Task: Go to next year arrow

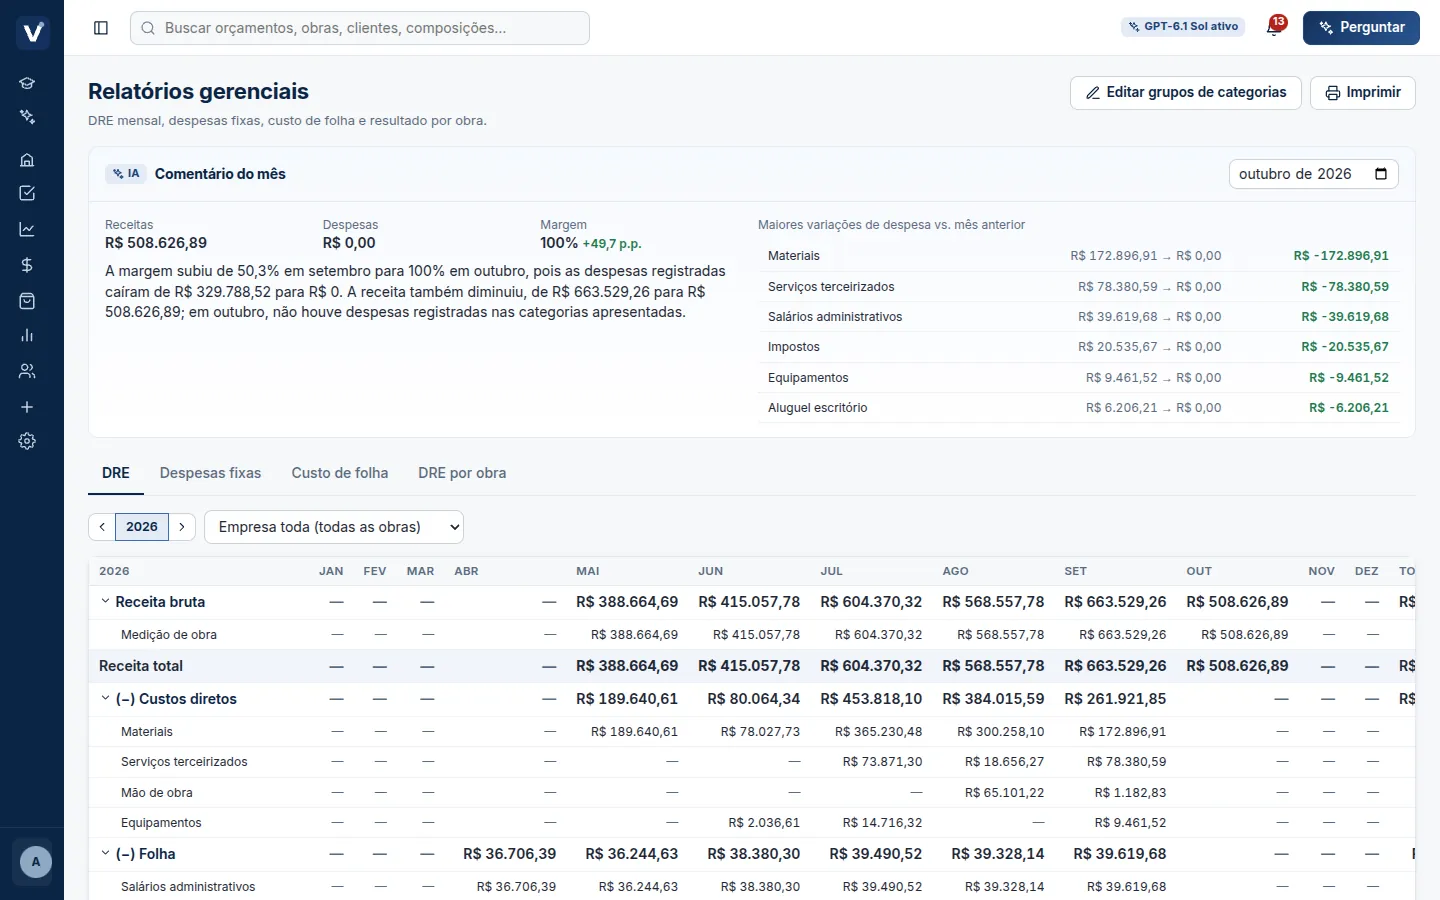Action: (182, 527)
